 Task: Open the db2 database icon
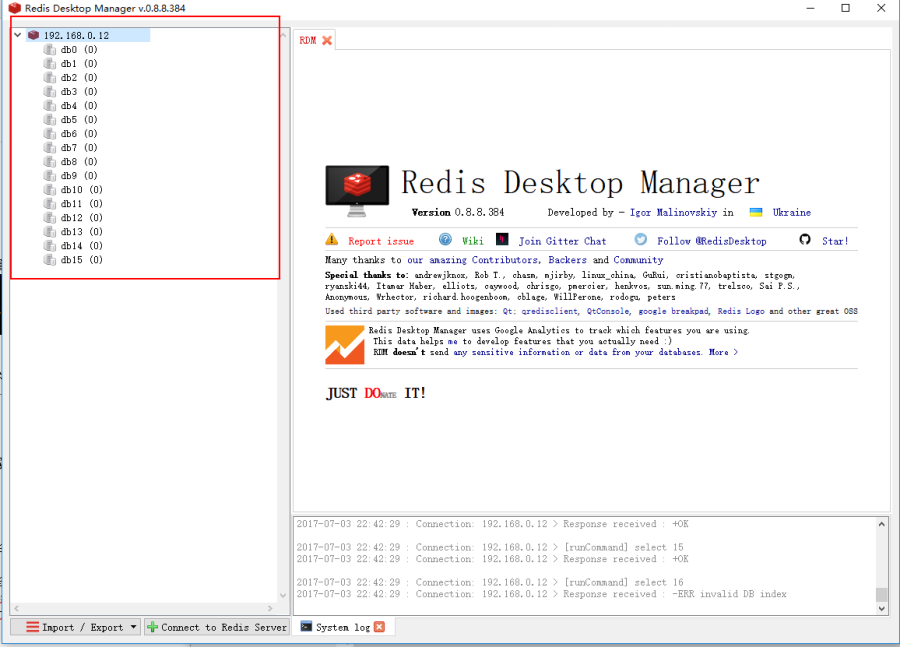pos(50,78)
